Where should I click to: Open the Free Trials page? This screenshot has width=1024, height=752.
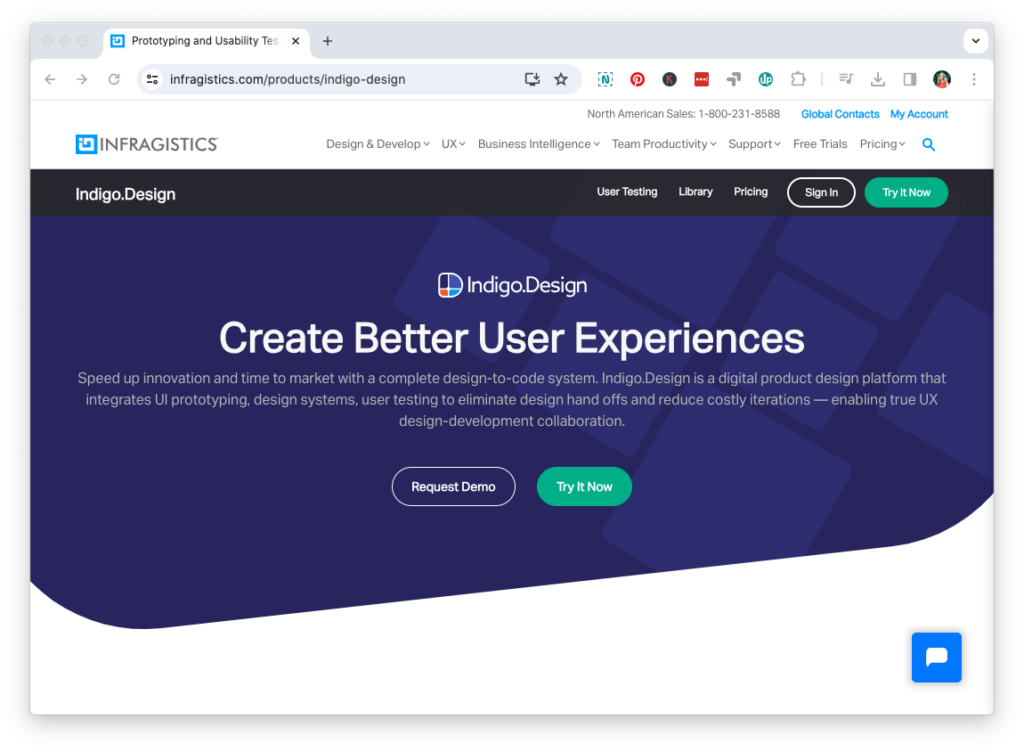tap(820, 144)
